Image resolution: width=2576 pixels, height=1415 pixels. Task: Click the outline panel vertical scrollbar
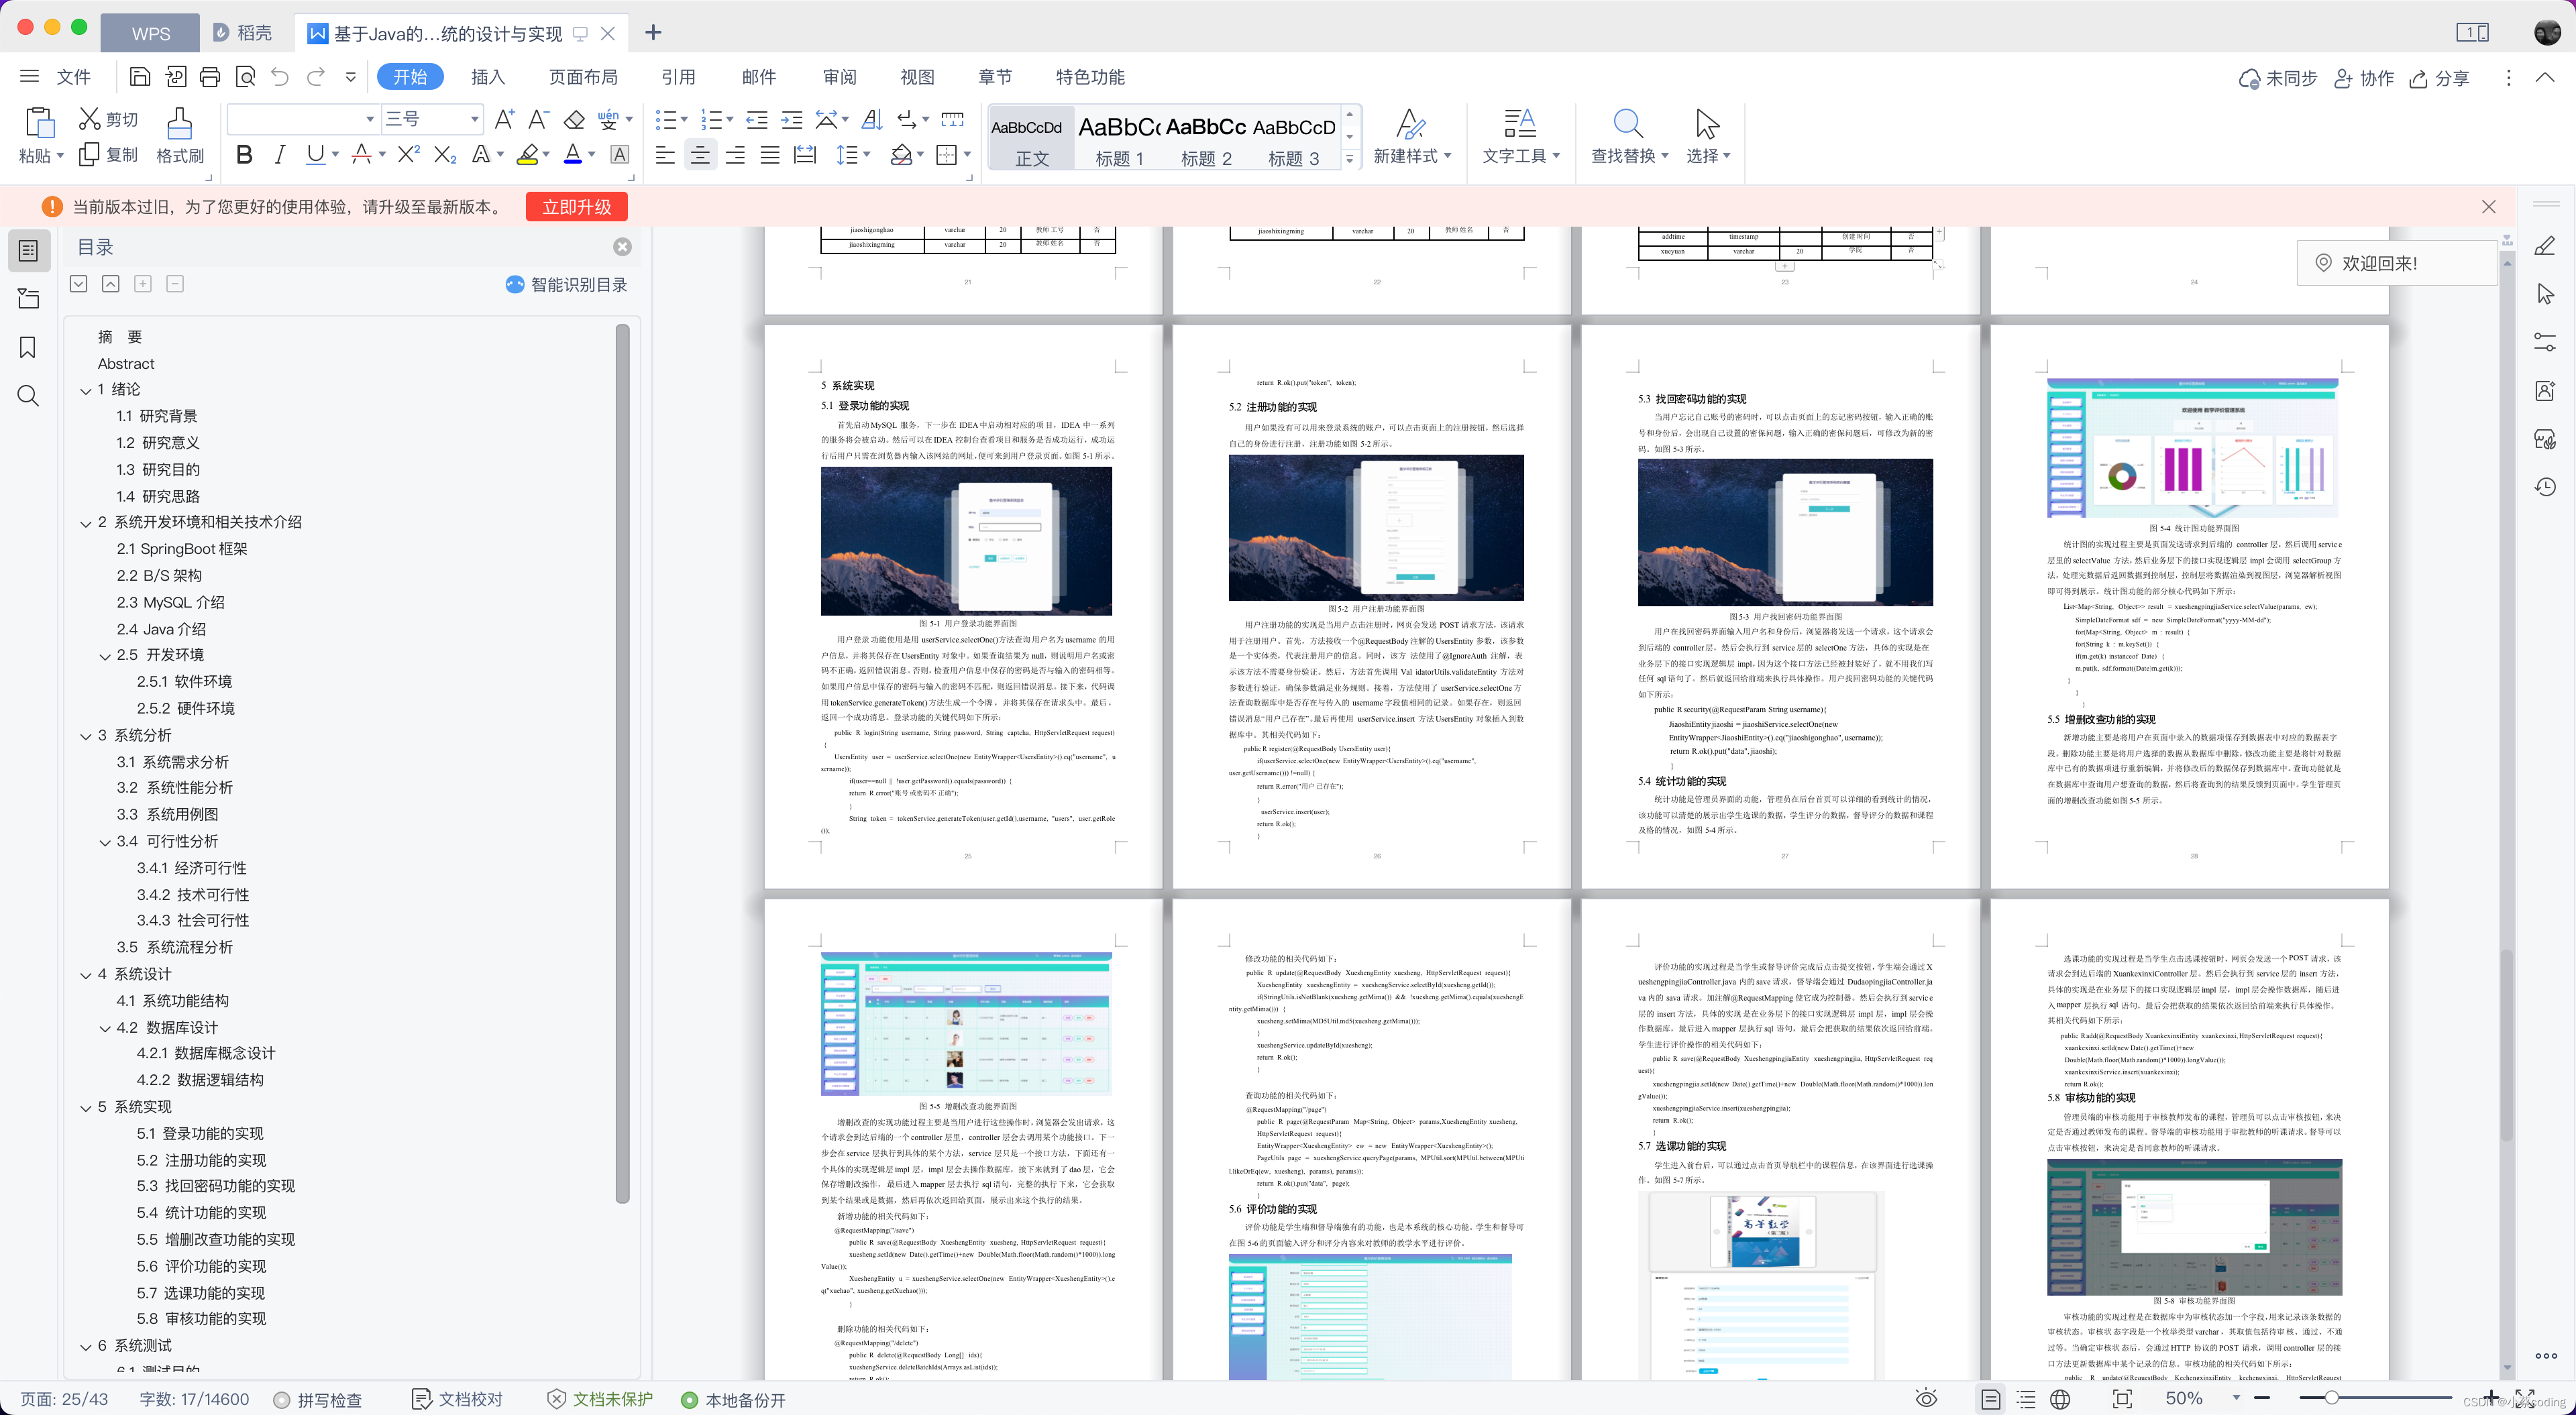click(x=622, y=764)
